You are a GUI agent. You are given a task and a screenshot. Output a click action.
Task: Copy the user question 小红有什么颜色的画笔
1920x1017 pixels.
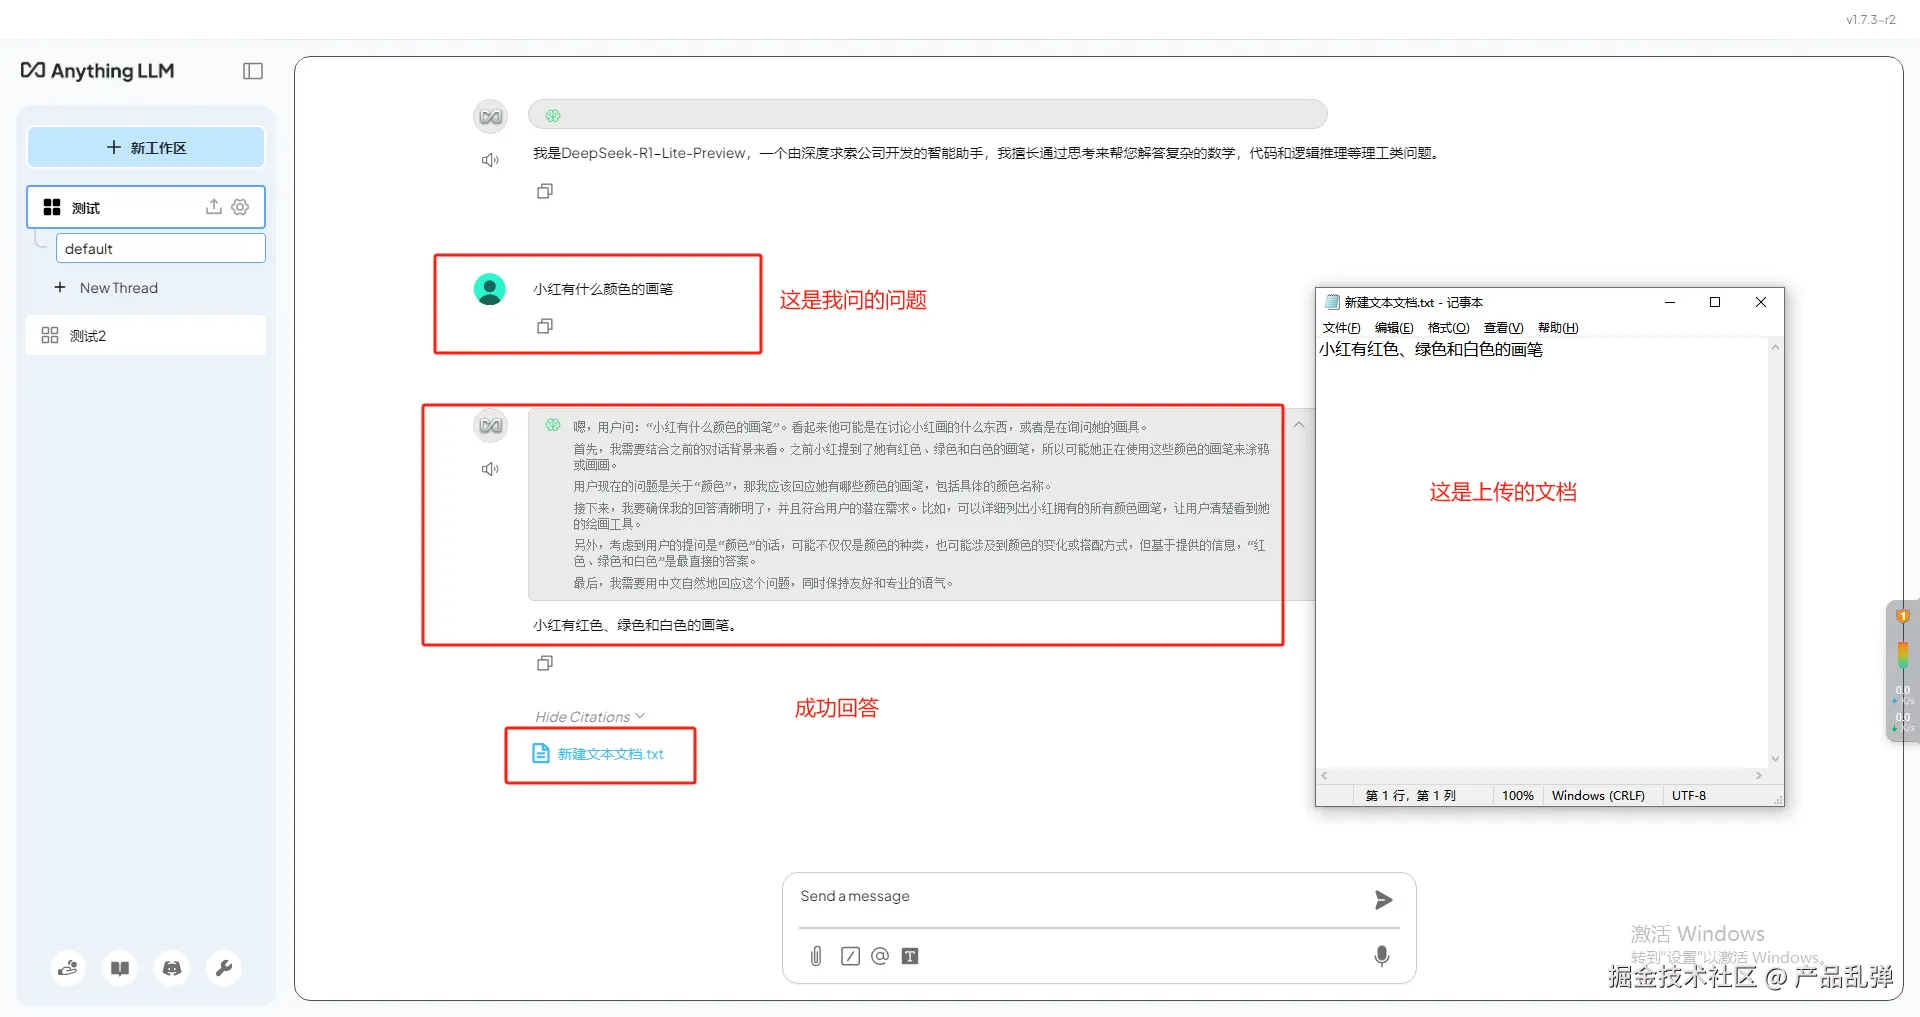[x=545, y=326]
